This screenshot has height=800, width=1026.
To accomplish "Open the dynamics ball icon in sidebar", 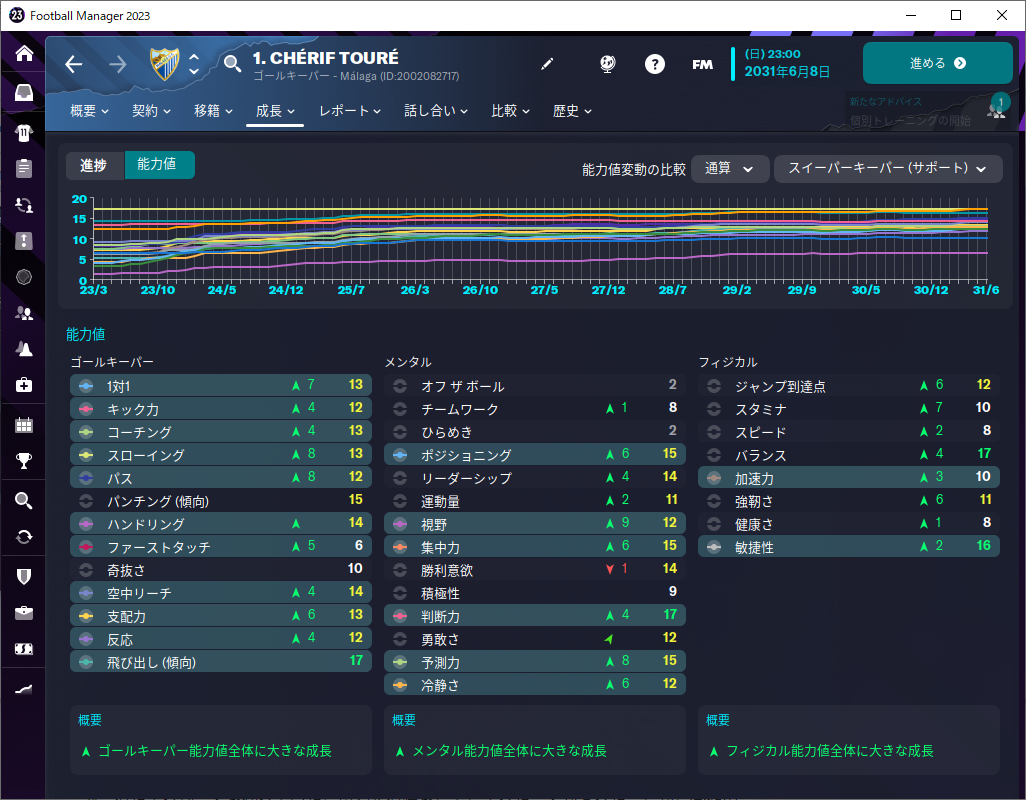I will click(24, 277).
